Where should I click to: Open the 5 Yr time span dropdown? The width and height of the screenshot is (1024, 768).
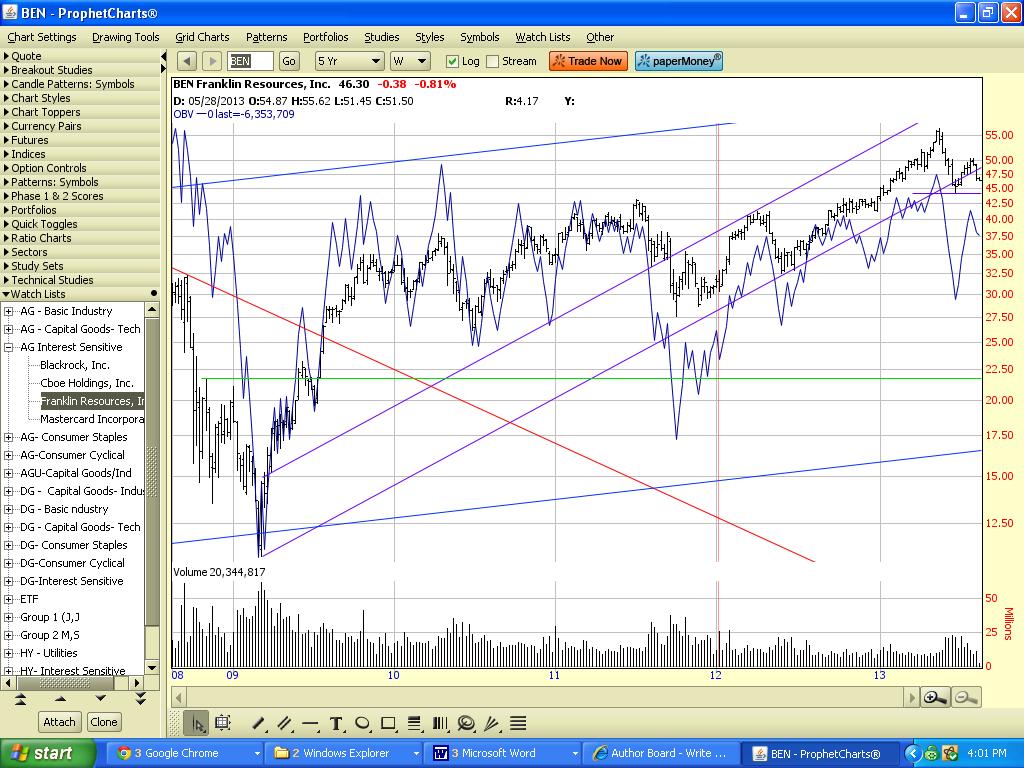pos(349,61)
